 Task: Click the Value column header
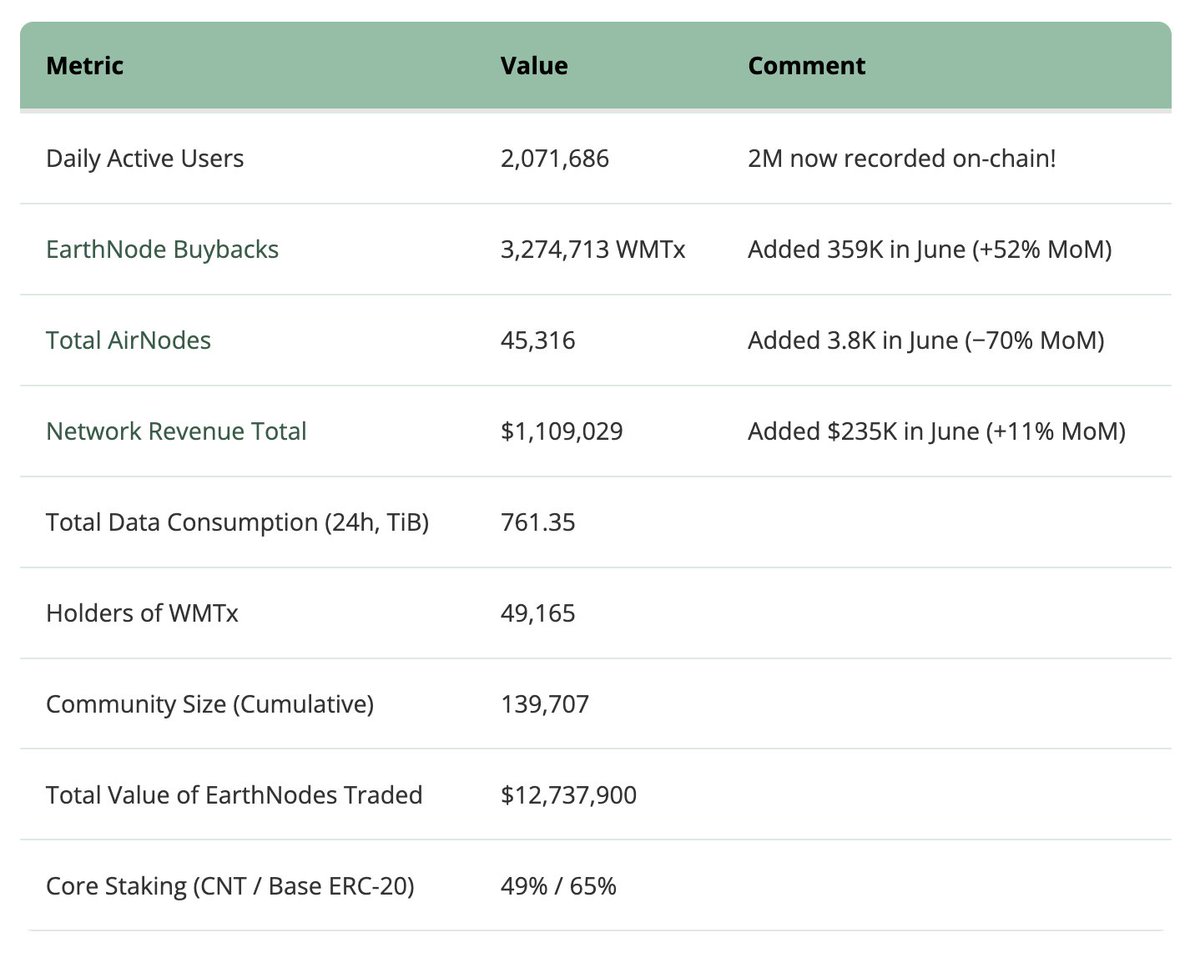(x=534, y=65)
